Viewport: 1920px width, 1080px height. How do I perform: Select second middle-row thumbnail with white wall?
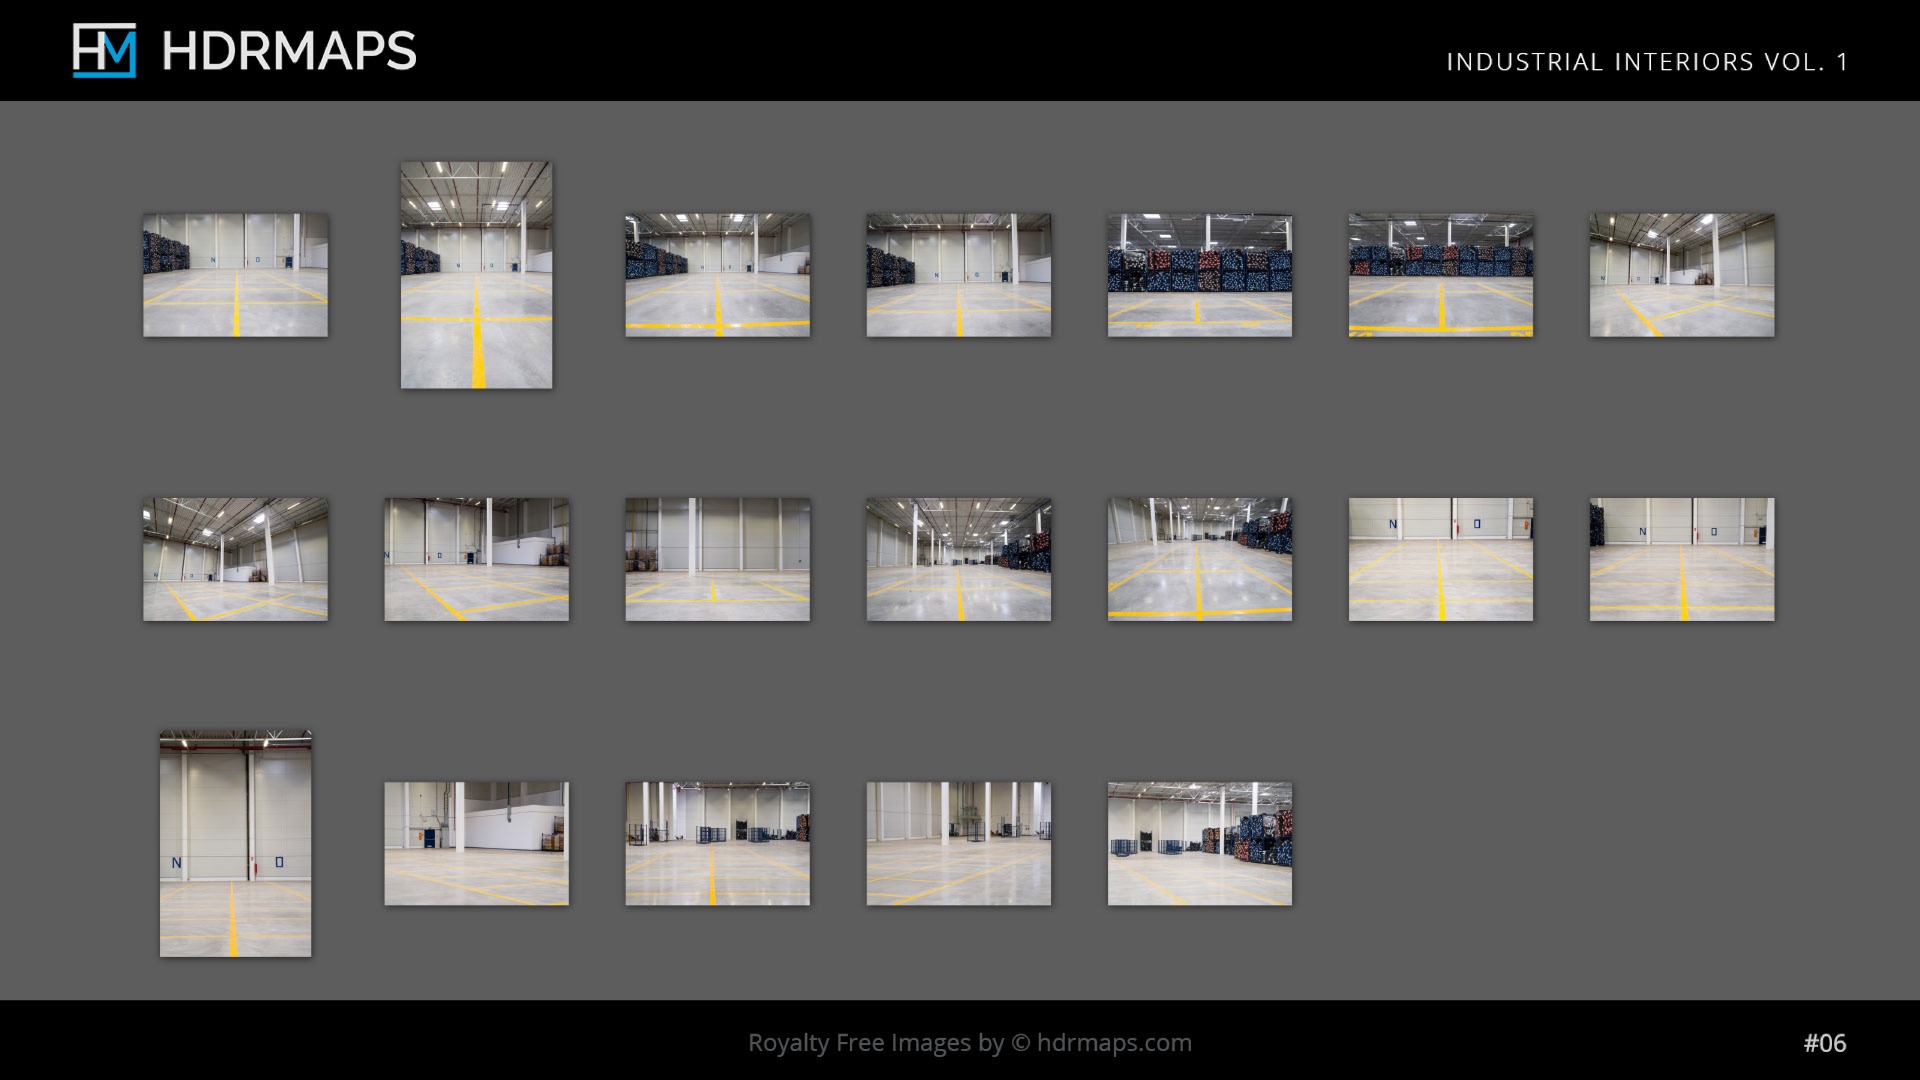point(476,559)
